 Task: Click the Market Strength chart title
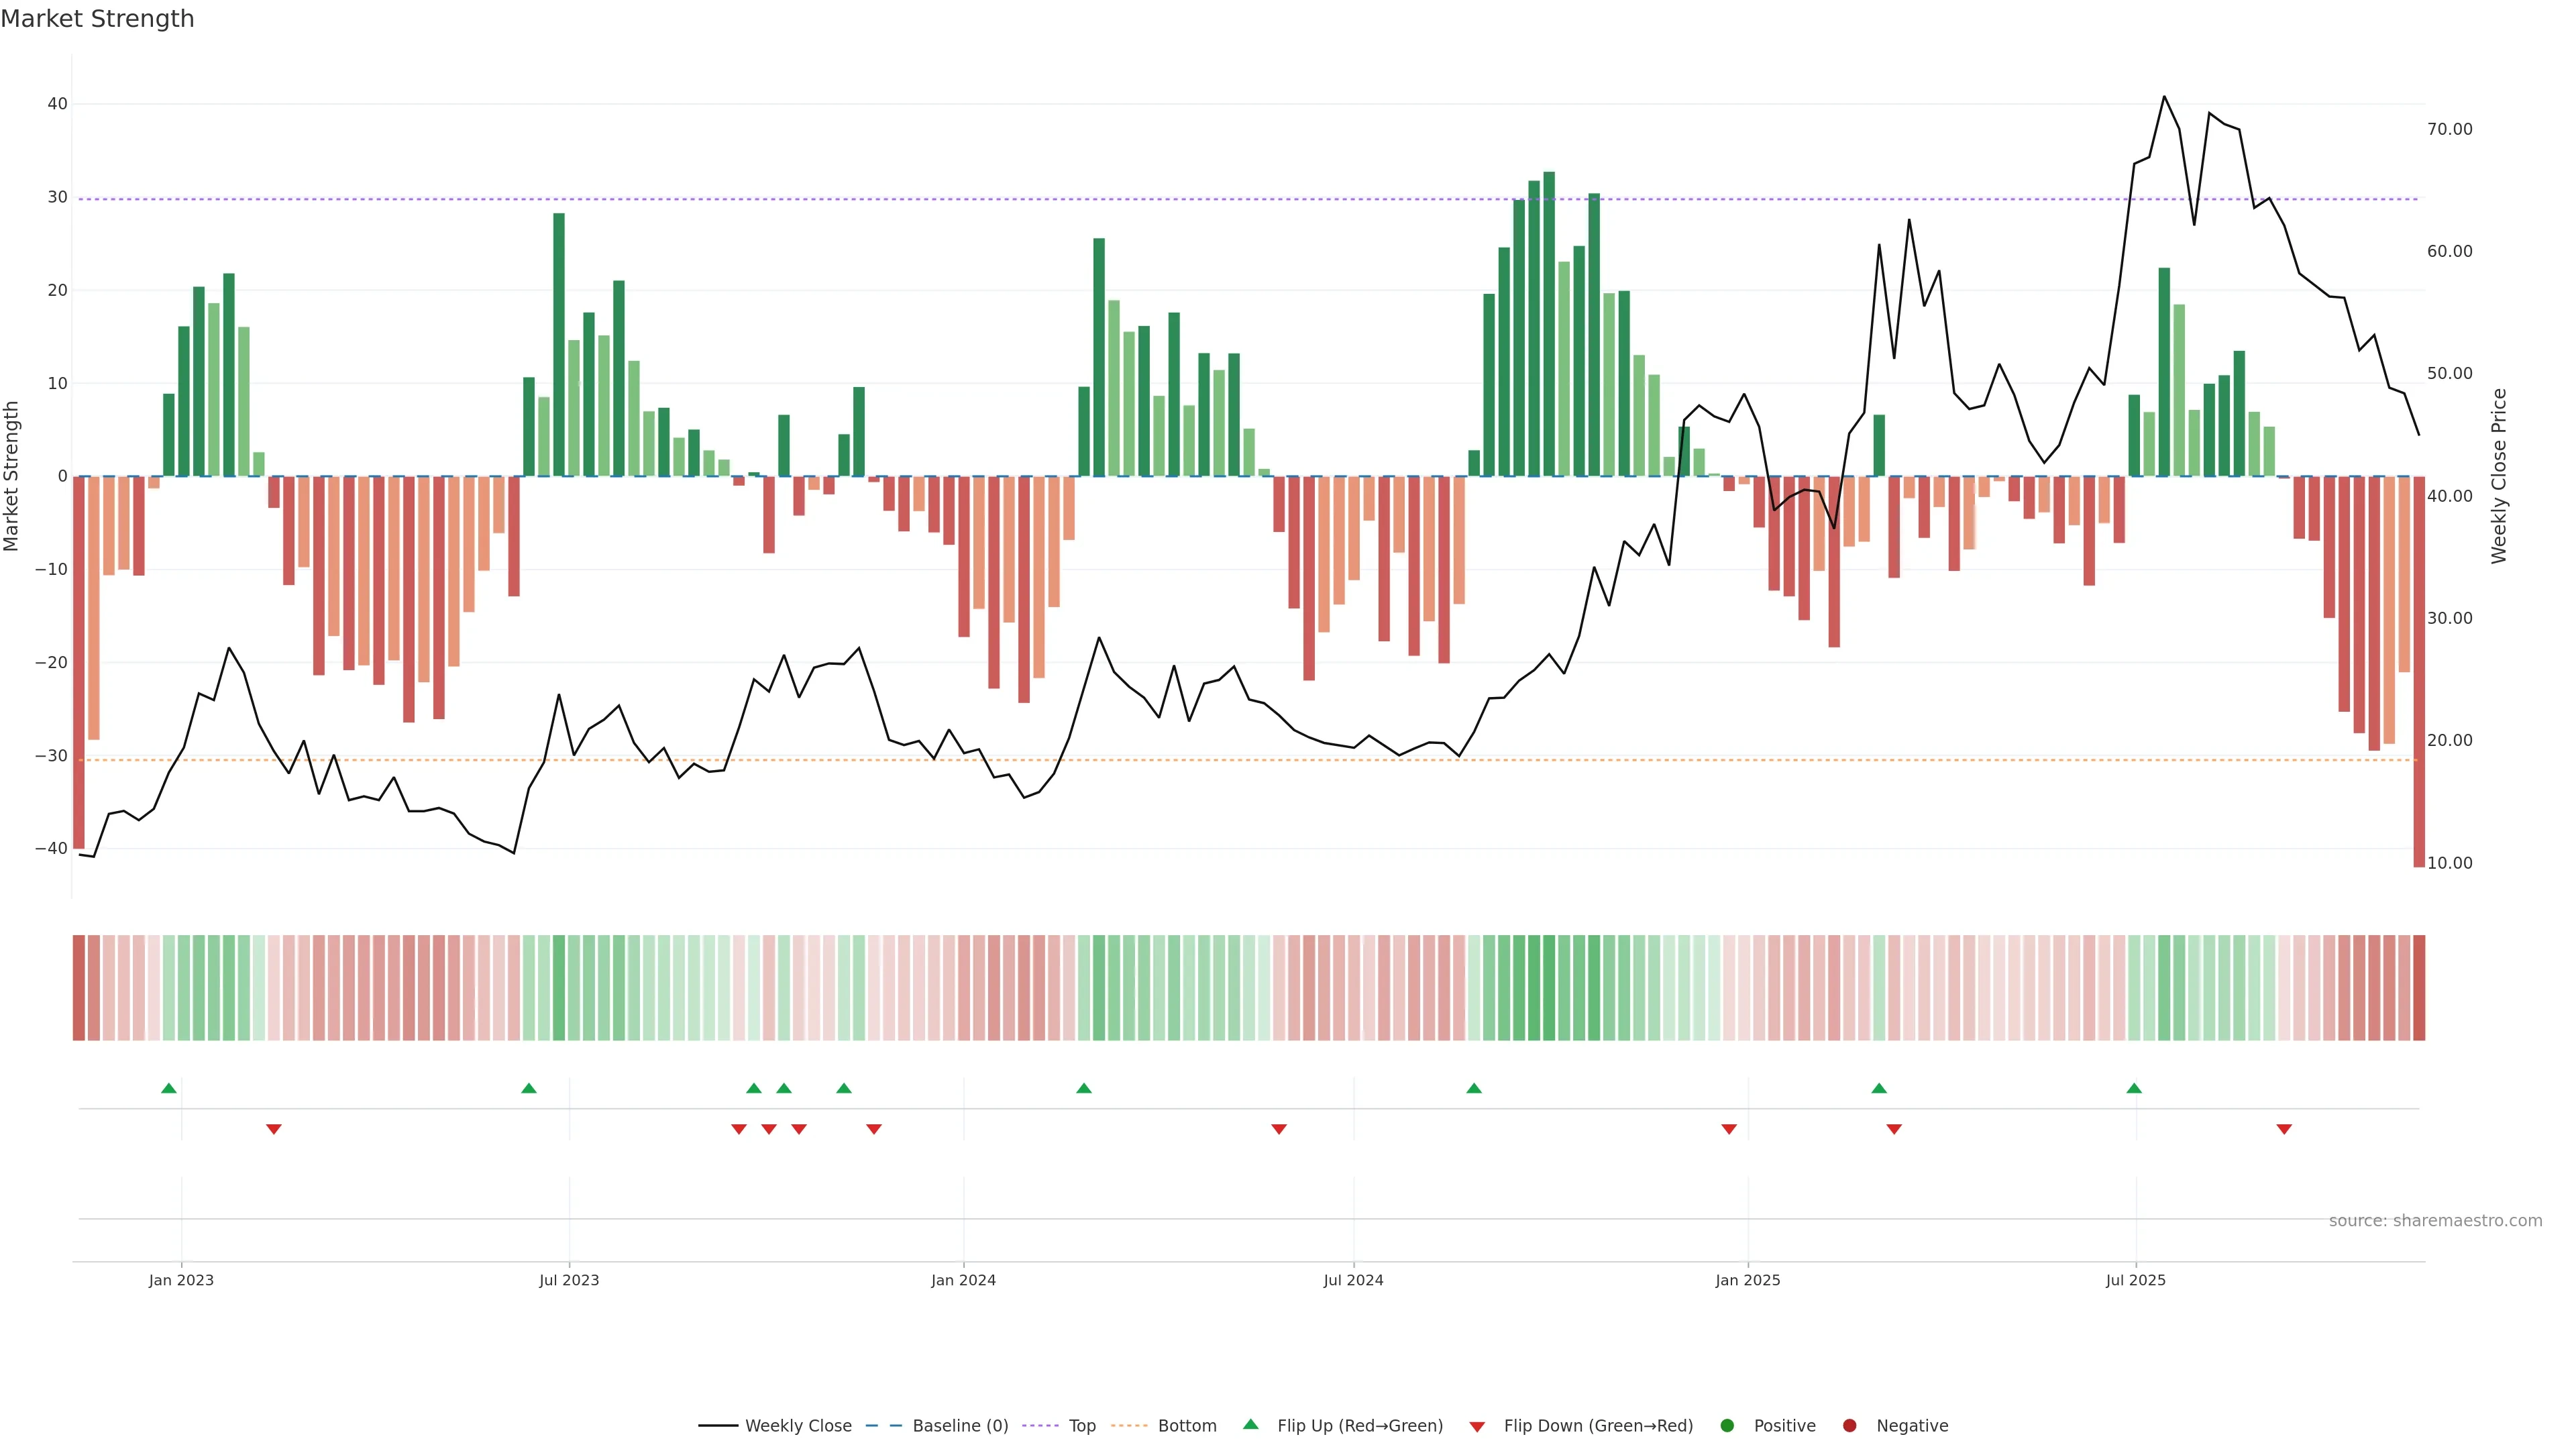(x=97, y=19)
